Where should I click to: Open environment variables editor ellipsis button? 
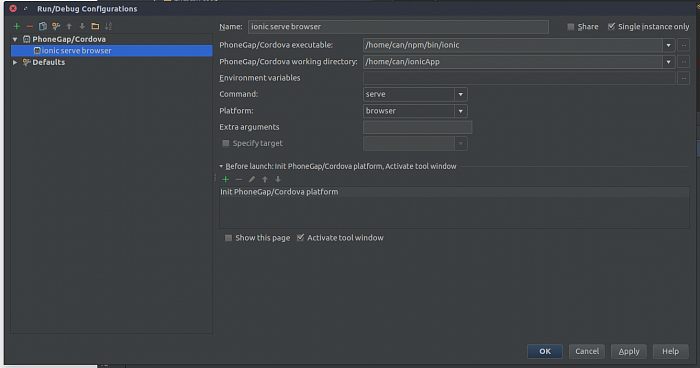(x=683, y=78)
